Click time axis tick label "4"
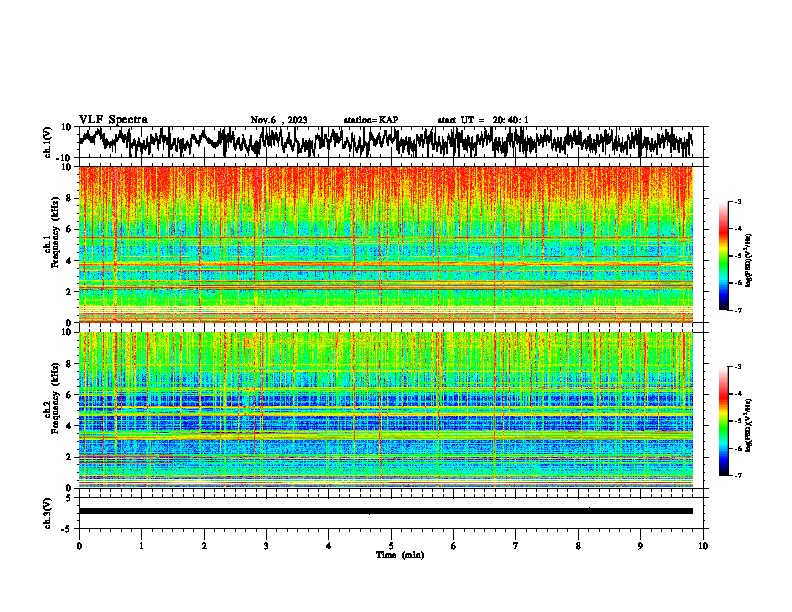The width and height of the screenshot is (792, 612). click(329, 546)
